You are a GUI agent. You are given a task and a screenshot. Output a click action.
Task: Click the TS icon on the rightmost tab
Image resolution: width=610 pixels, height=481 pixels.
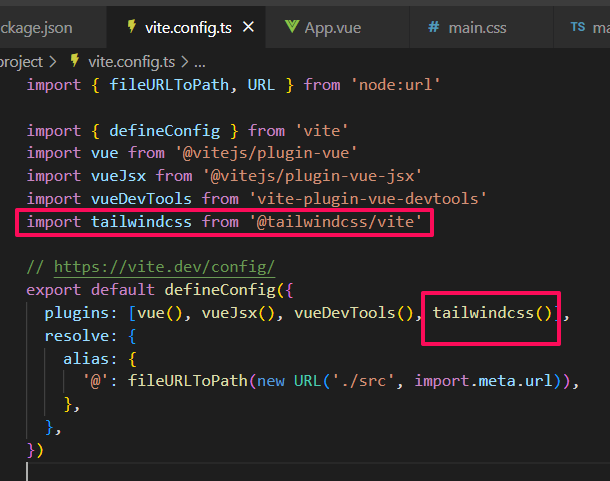pos(577,26)
